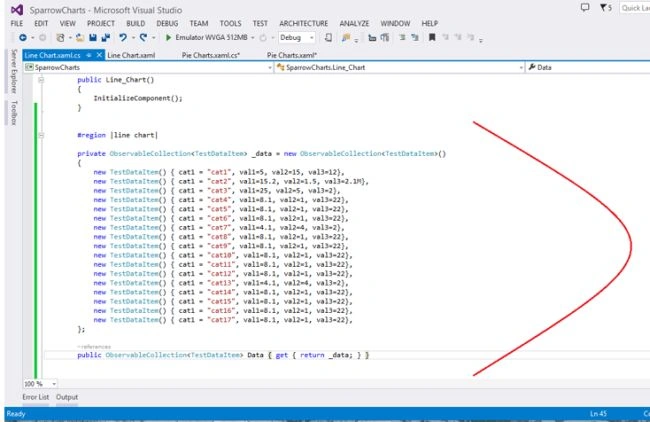This screenshot has height=422, width=650.
Task: Toggle a bookmark on current line
Action: pyautogui.click(x=432, y=38)
